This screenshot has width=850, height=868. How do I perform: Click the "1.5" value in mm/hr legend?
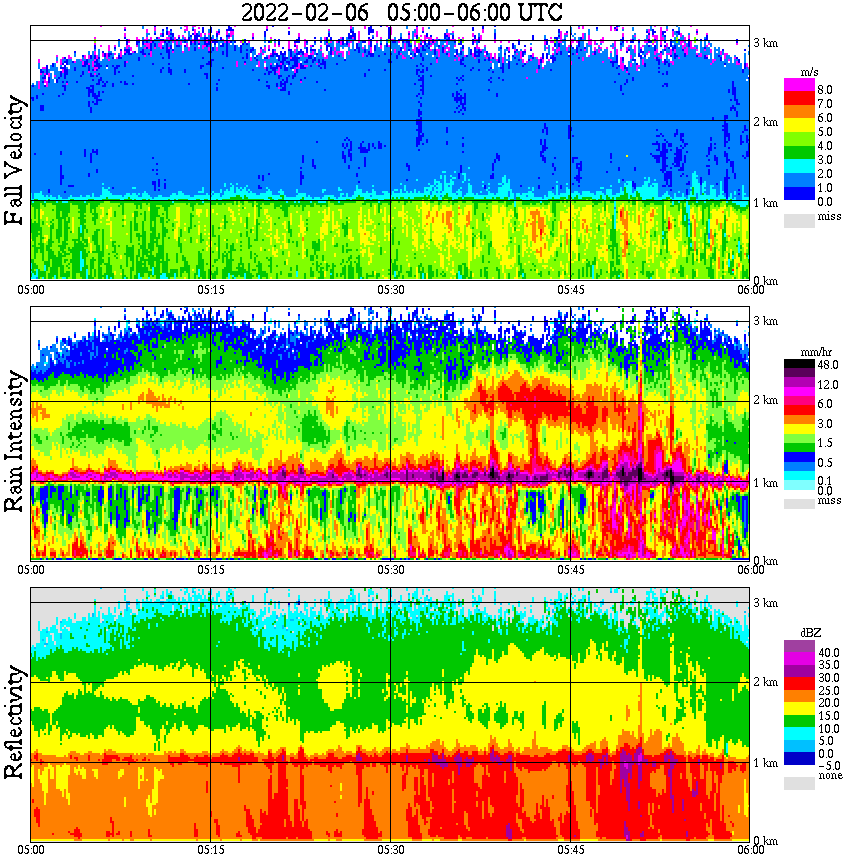[825, 443]
